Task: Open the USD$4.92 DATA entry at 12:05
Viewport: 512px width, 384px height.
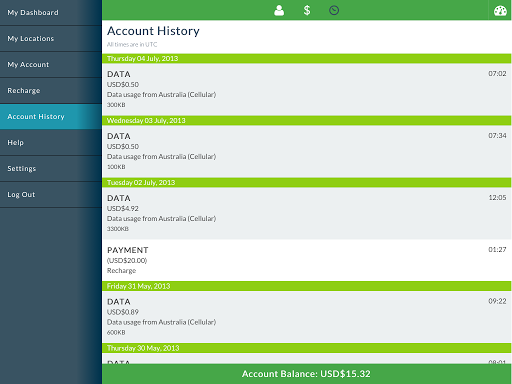Action: click(x=307, y=213)
